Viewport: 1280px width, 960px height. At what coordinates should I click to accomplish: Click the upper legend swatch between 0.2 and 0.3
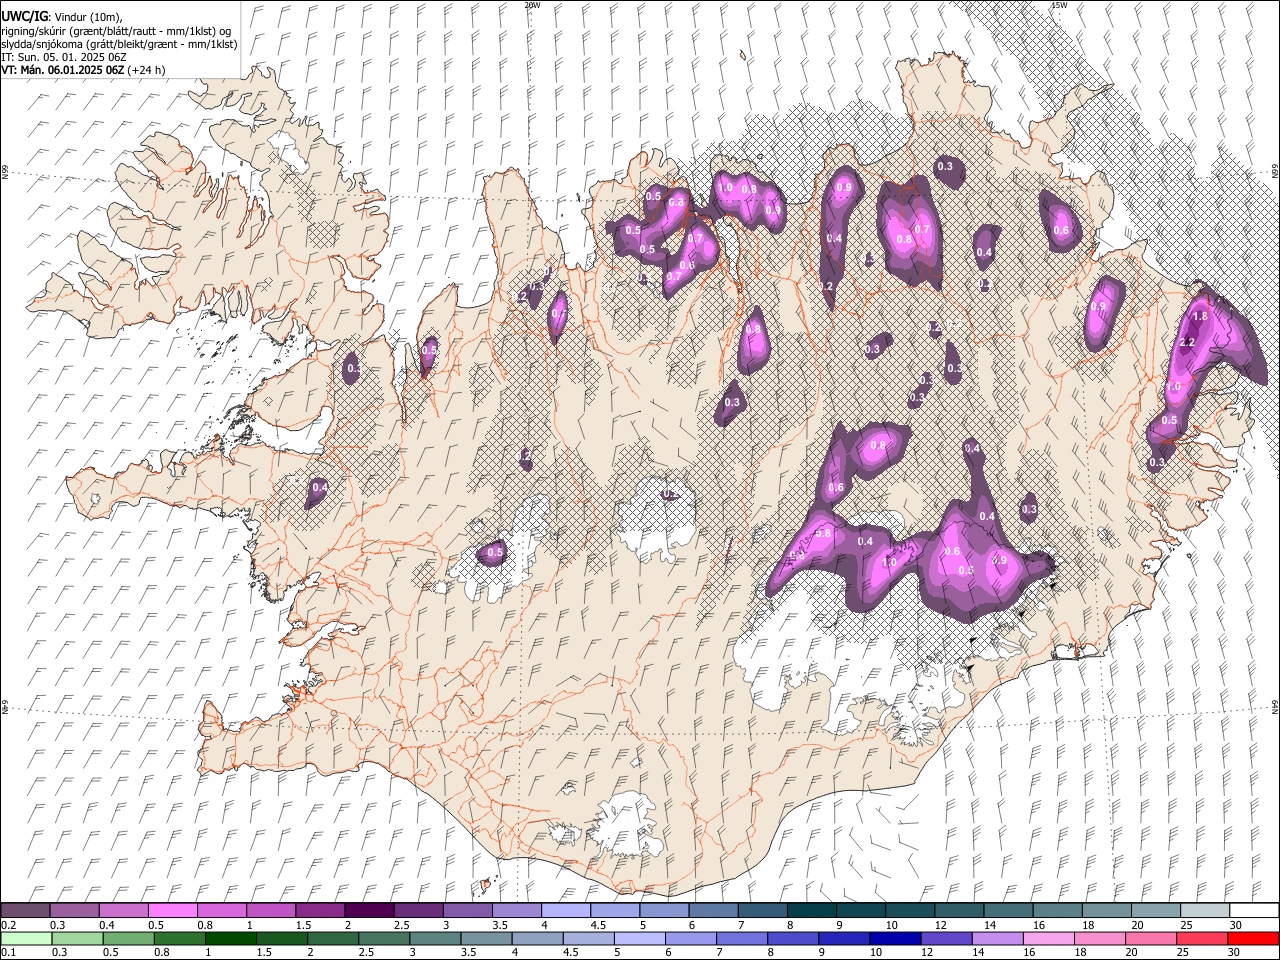coord(25,910)
